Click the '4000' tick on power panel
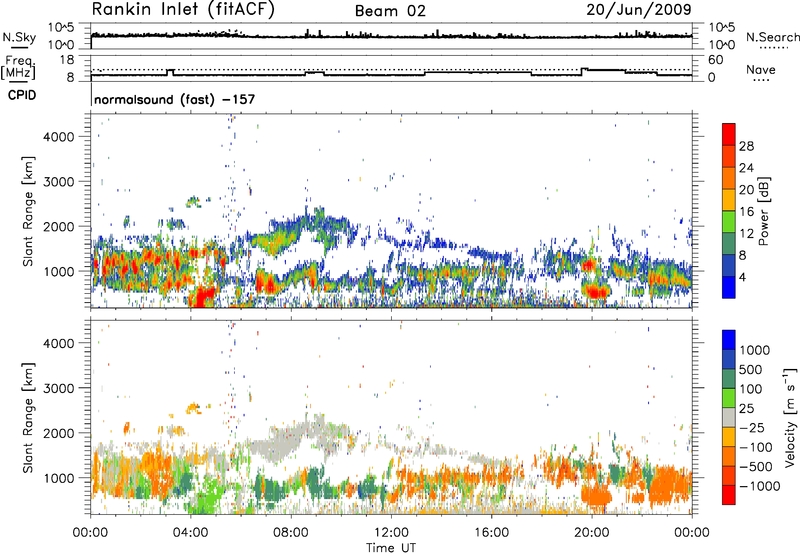This screenshot has width=800, height=554. (59, 137)
